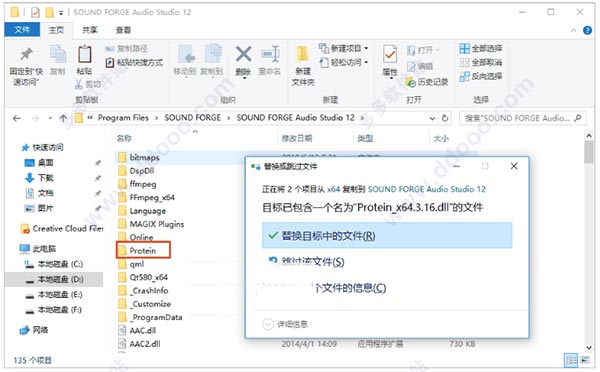Click the History icon
The height and width of the screenshot is (372, 600).
pos(411,82)
